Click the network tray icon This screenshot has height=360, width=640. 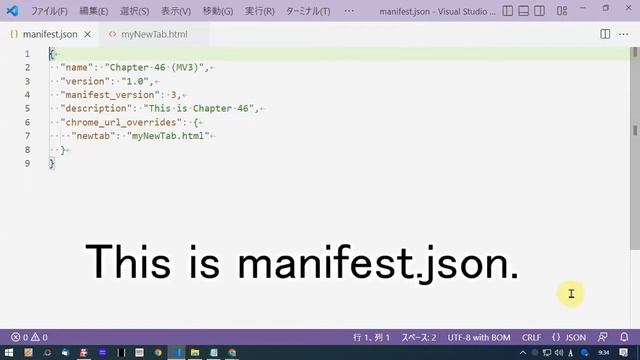coord(547,352)
